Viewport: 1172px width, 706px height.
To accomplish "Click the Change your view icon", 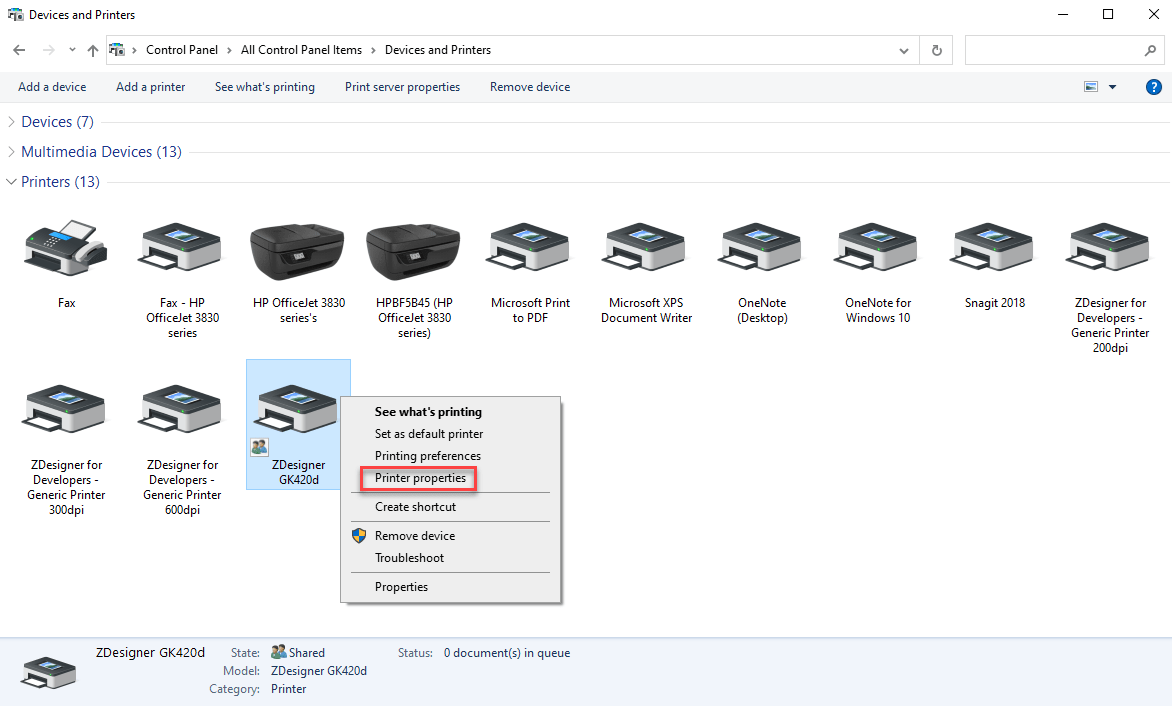I will [1091, 87].
